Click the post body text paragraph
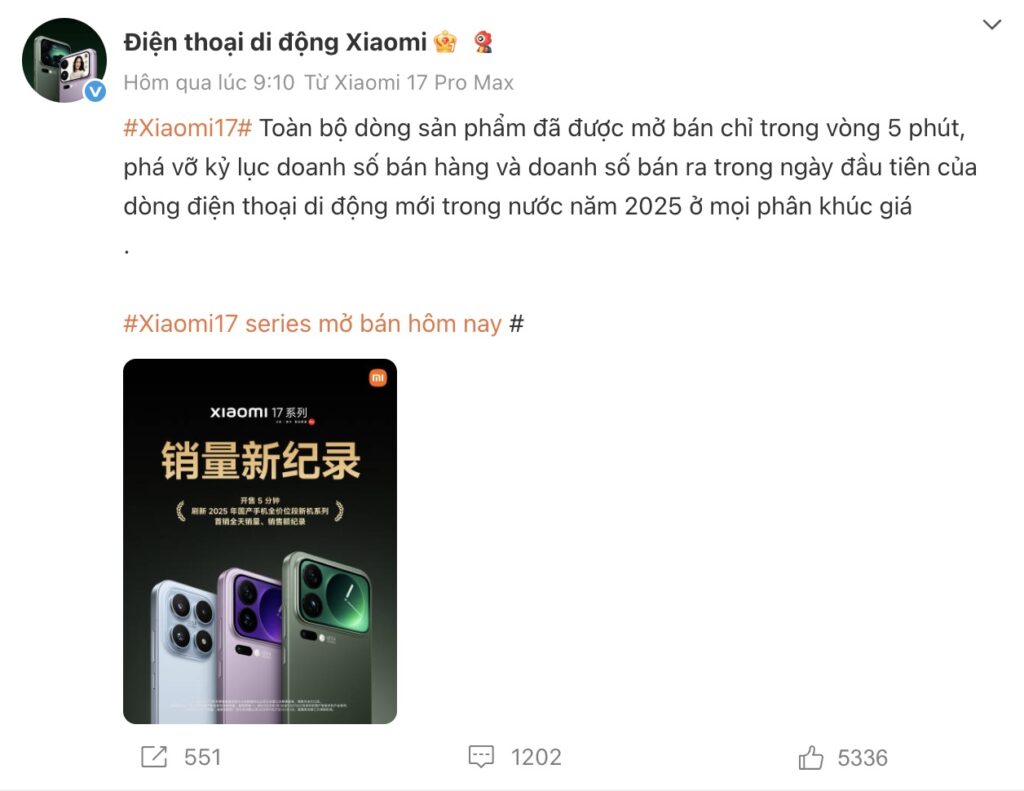 pos(550,168)
